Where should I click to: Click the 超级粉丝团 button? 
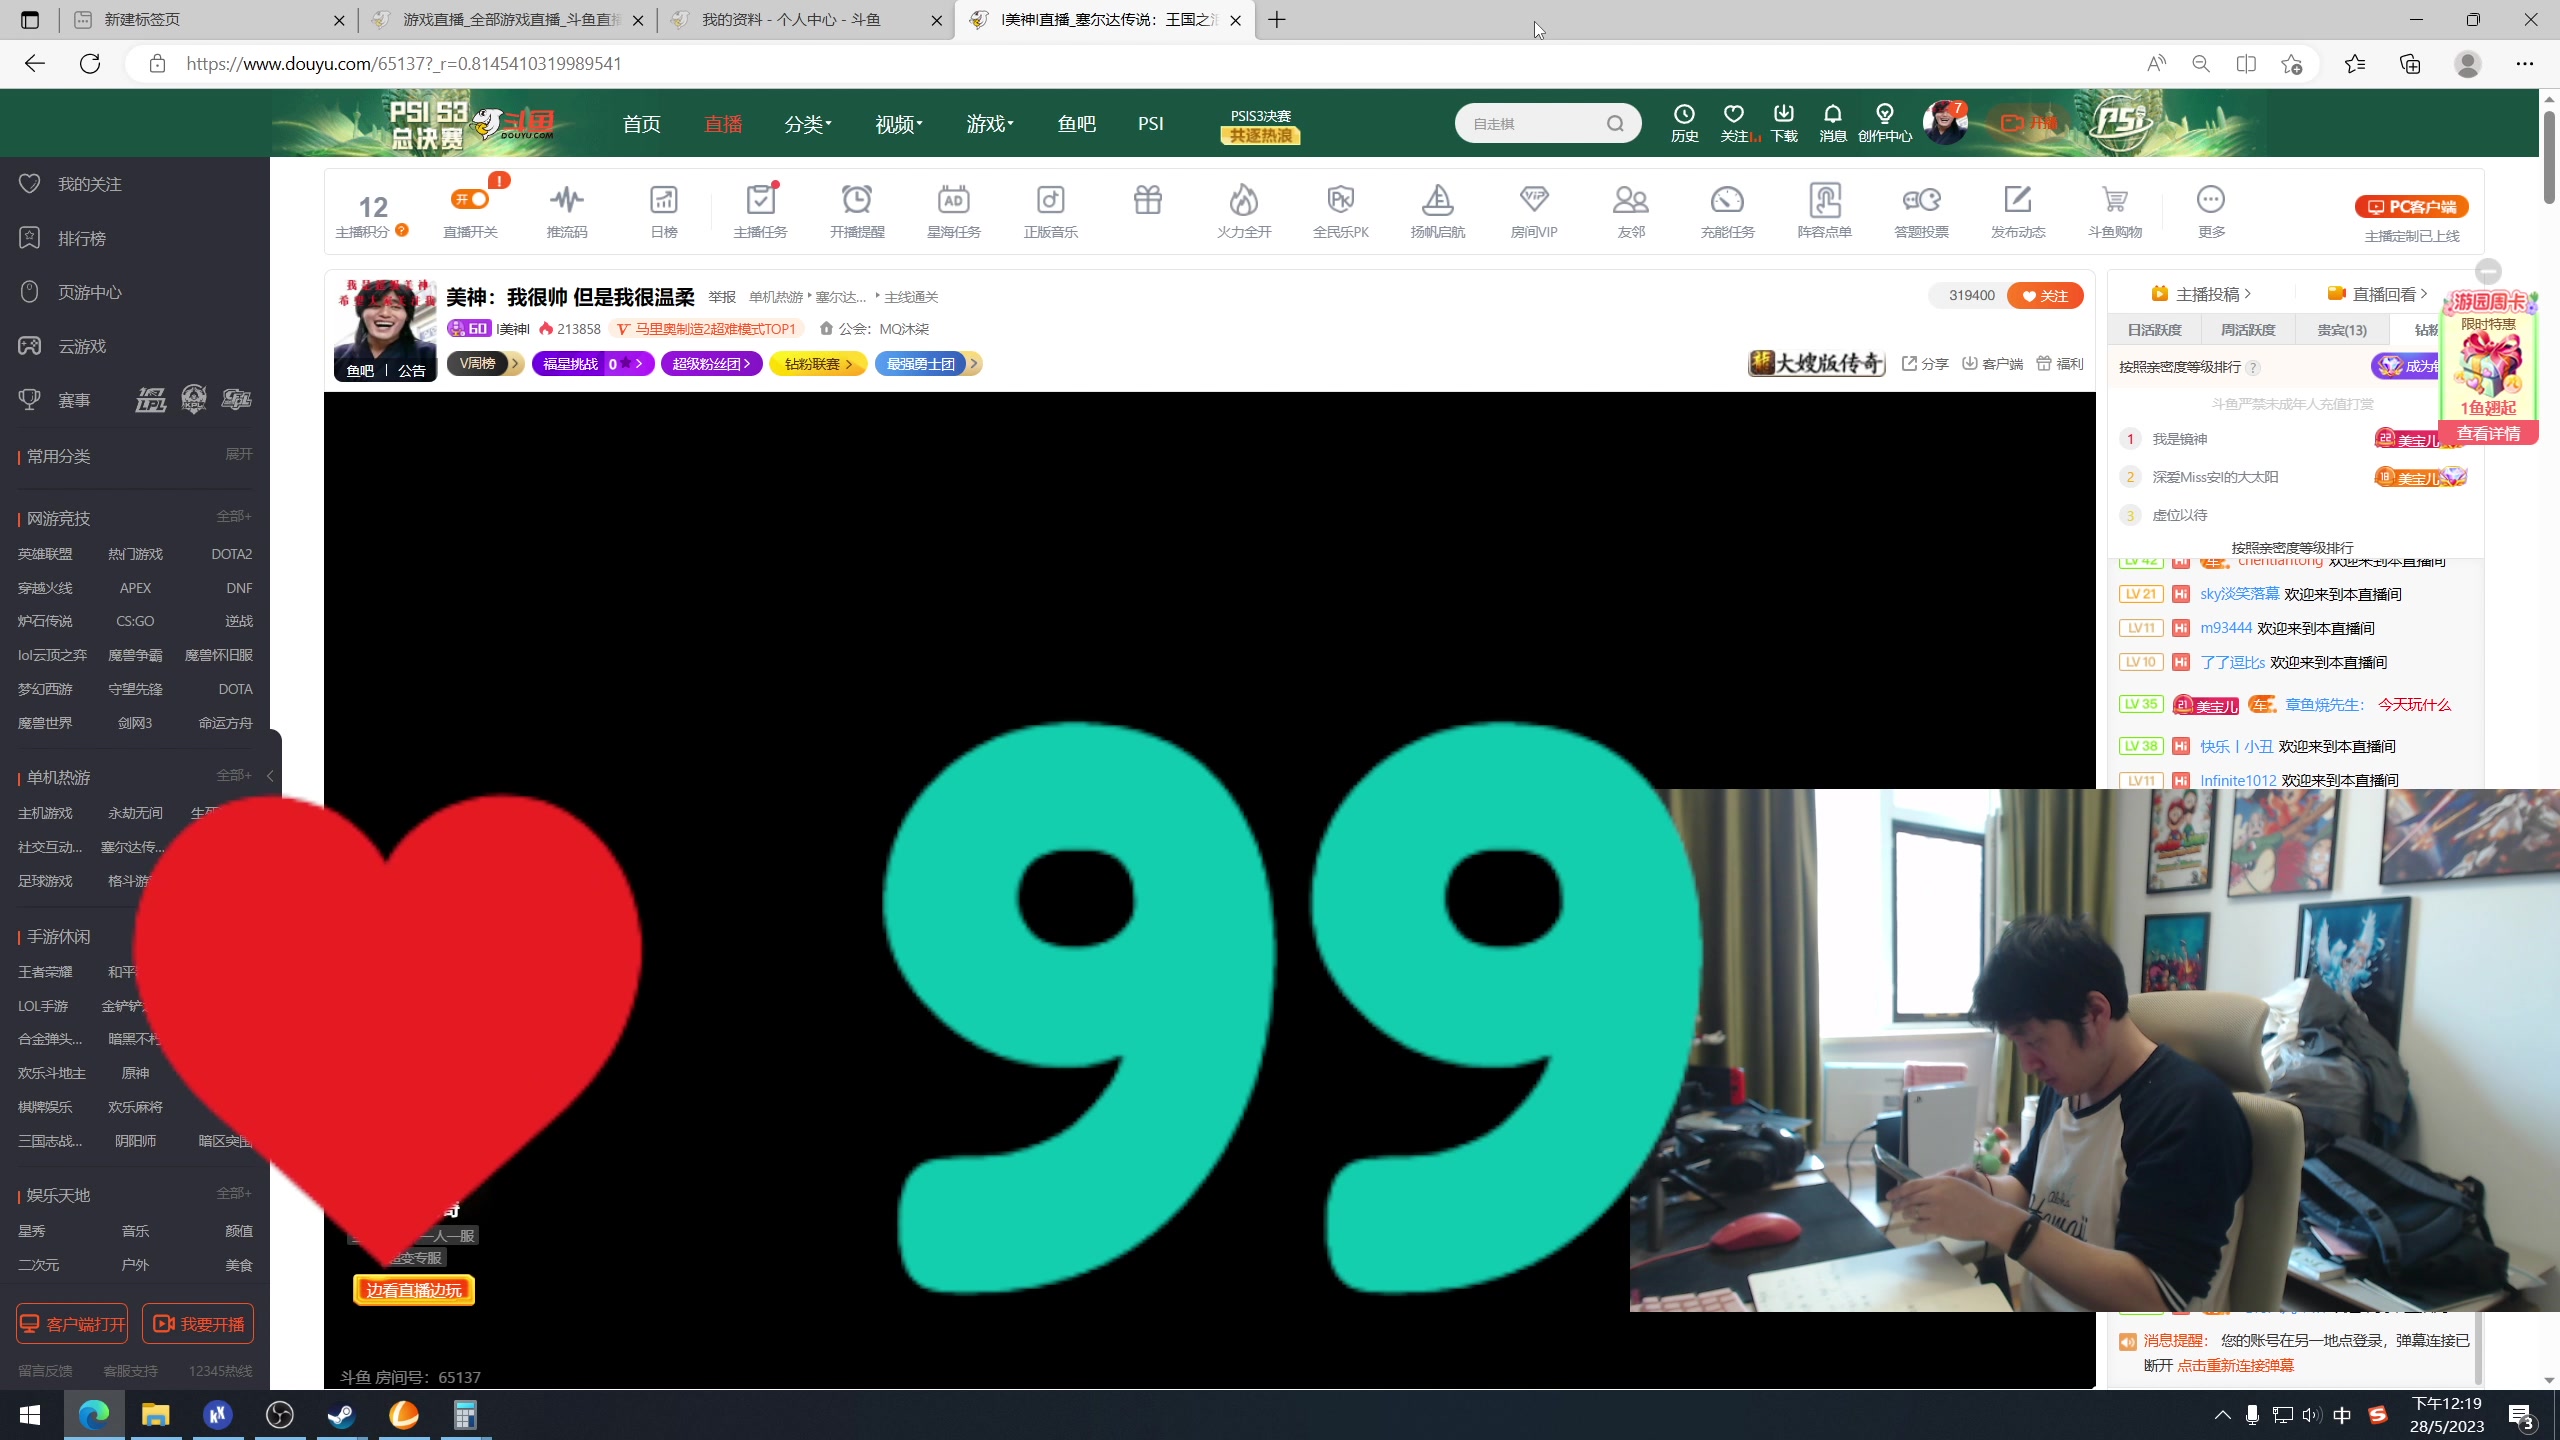[x=711, y=364]
